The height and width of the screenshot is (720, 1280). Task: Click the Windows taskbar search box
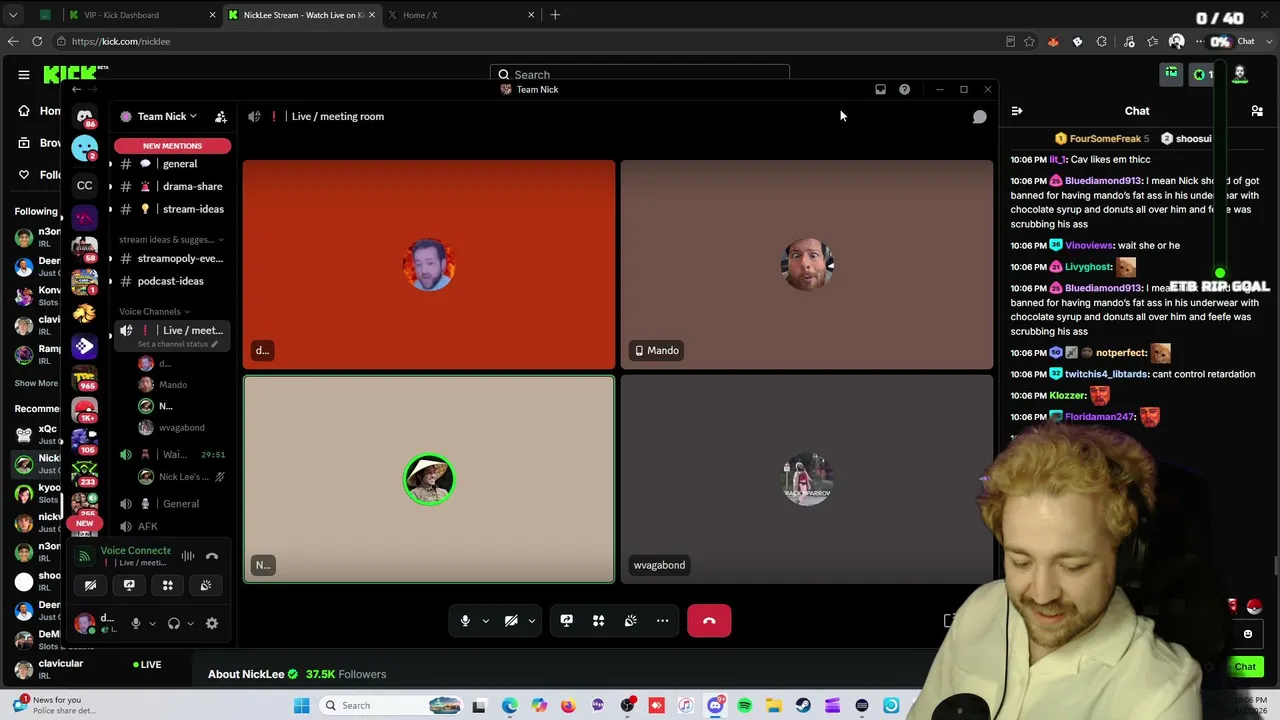coord(390,706)
